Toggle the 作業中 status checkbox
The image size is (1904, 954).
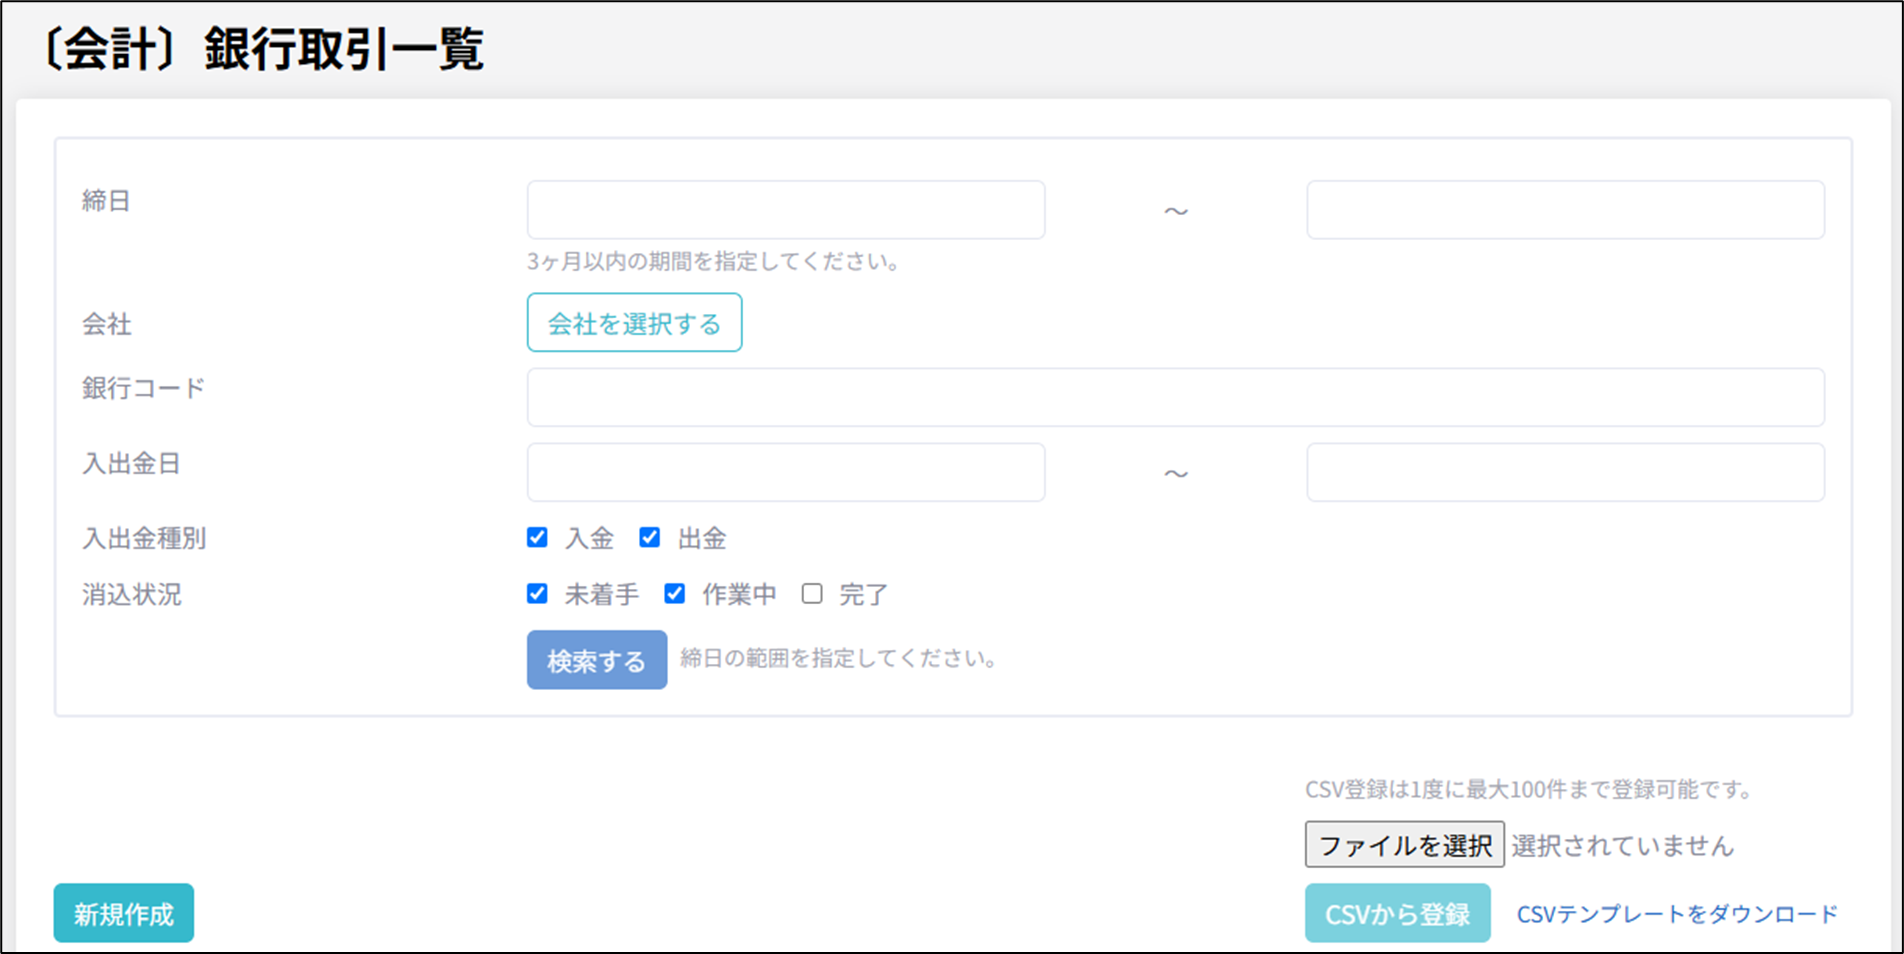(675, 594)
